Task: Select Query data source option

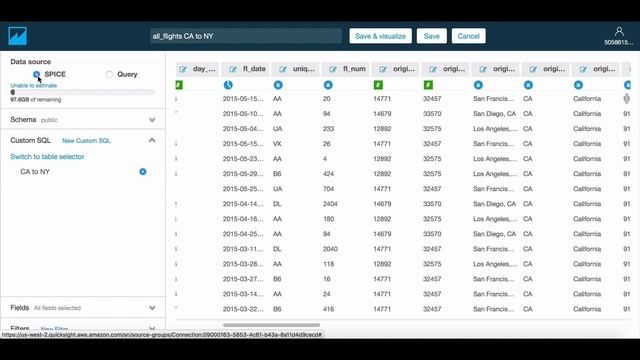Action: (x=109, y=74)
